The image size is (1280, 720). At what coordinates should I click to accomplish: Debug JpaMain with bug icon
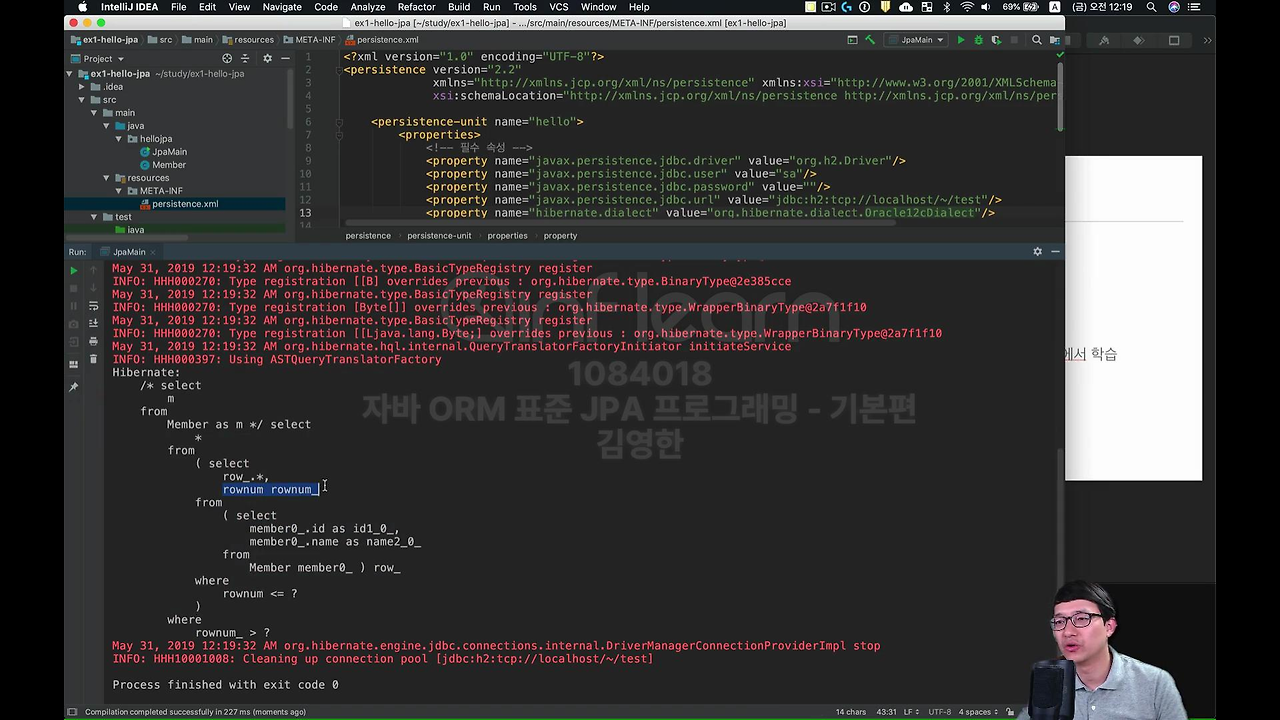tap(979, 40)
